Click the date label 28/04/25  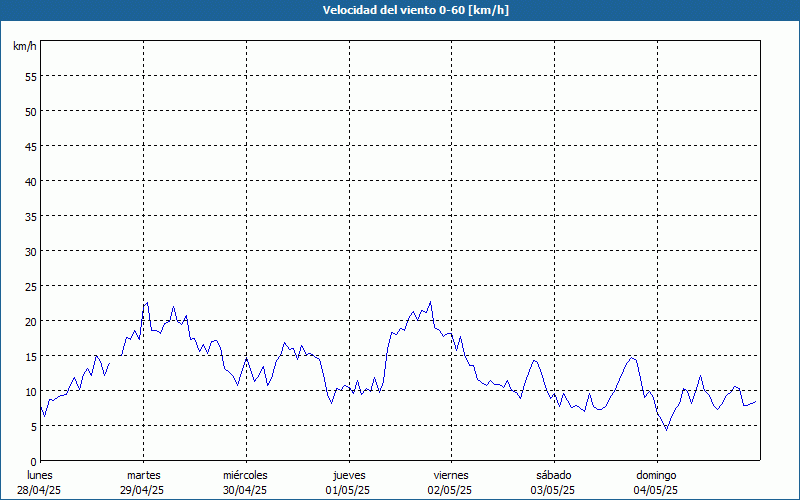coord(39,490)
